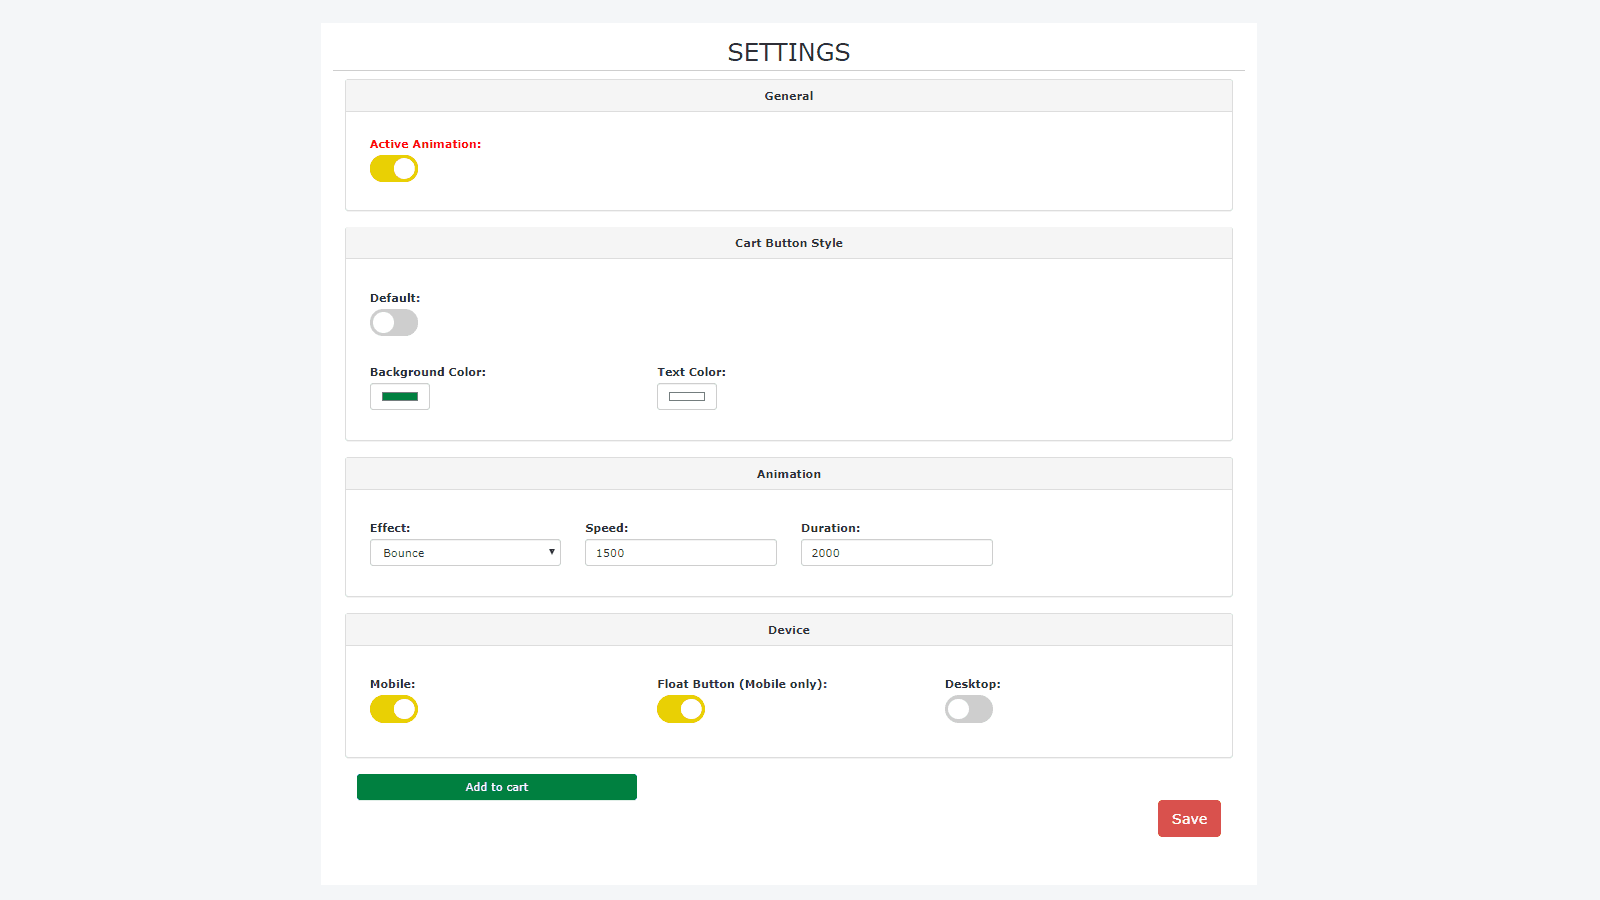Click the General section header
Viewport: 1600px width, 900px height.
coord(788,95)
